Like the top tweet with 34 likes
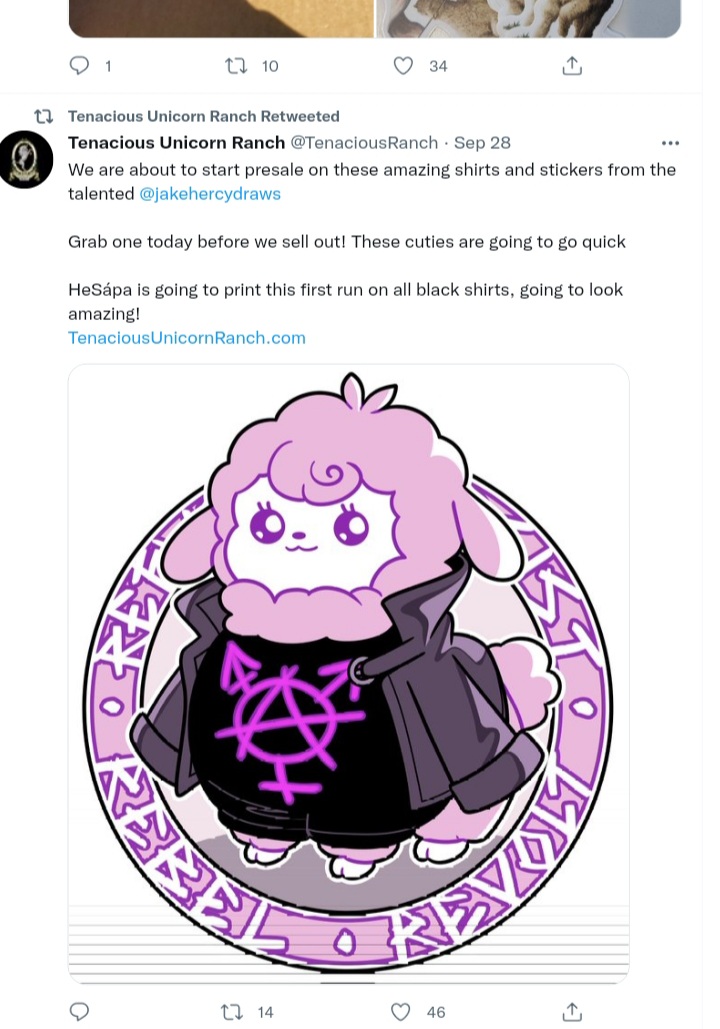 [x=403, y=66]
